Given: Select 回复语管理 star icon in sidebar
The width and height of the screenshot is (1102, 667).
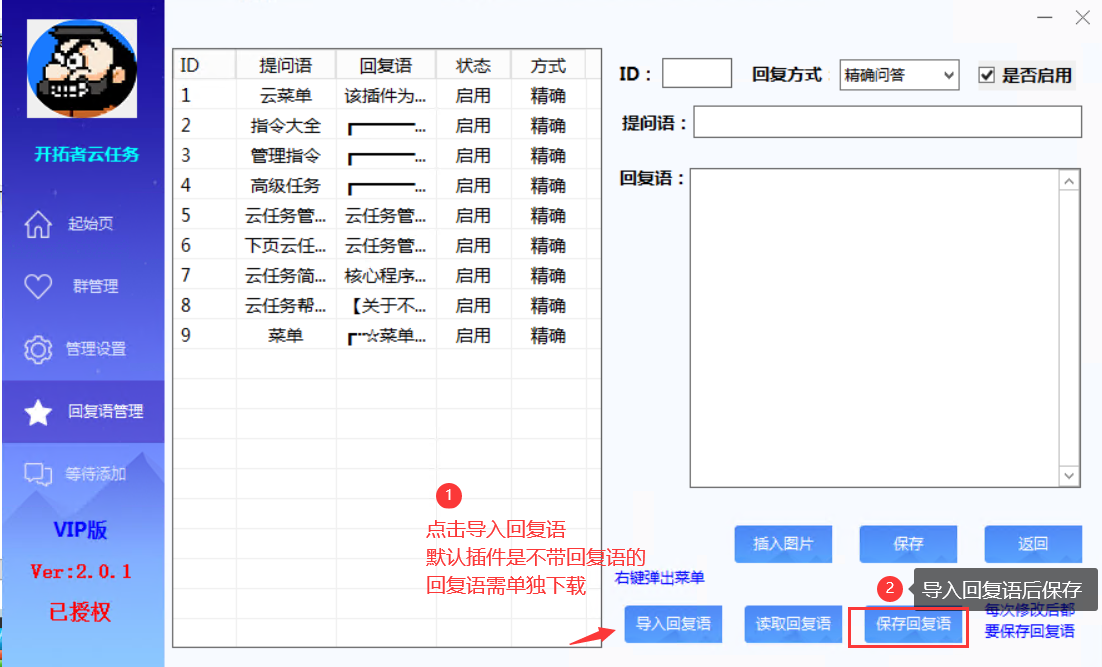Looking at the screenshot, I should [82, 411].
